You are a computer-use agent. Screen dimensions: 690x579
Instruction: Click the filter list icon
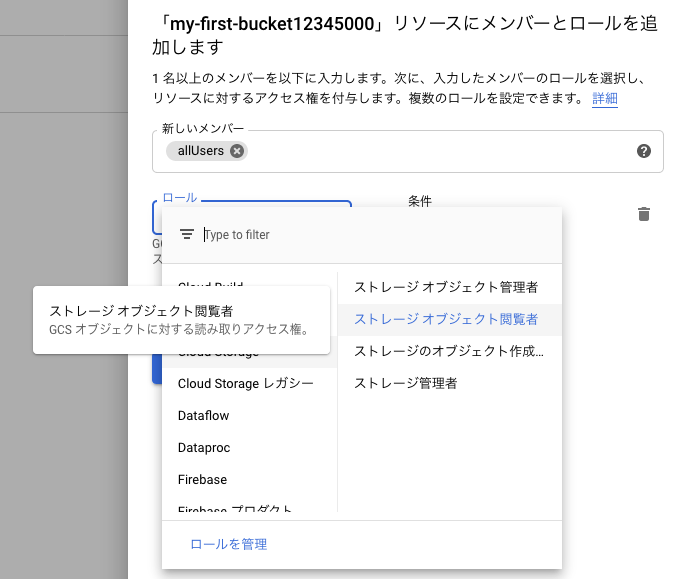coord(187,234)
